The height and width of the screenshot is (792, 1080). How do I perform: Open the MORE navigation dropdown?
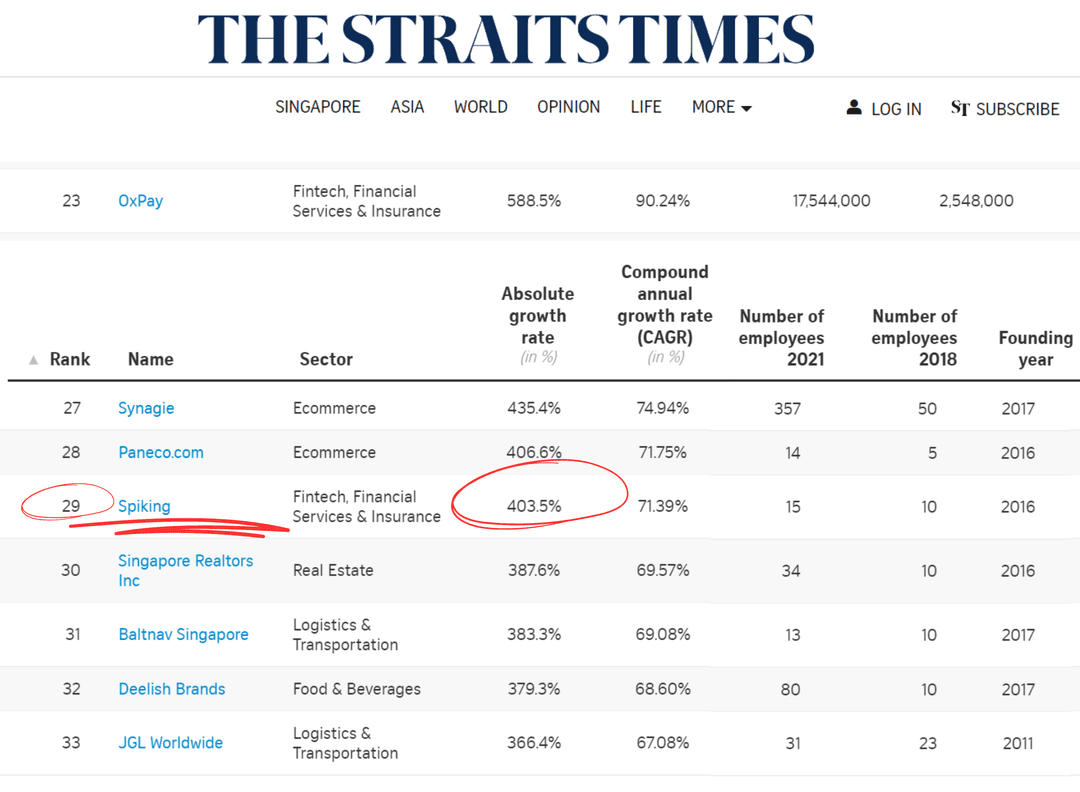click(x=714, y=107)
